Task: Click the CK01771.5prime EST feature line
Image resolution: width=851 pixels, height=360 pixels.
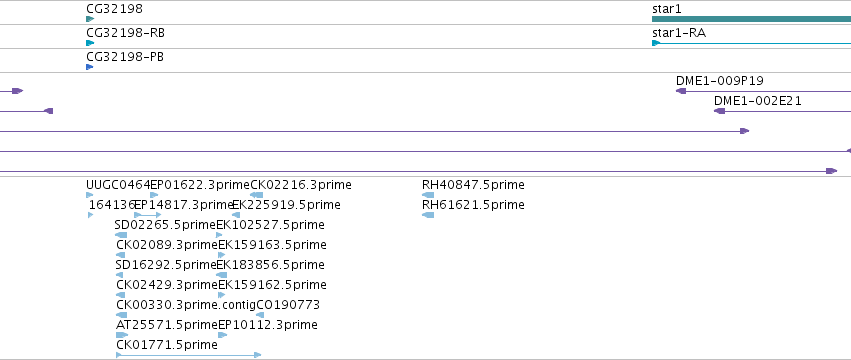Action: 189,355
